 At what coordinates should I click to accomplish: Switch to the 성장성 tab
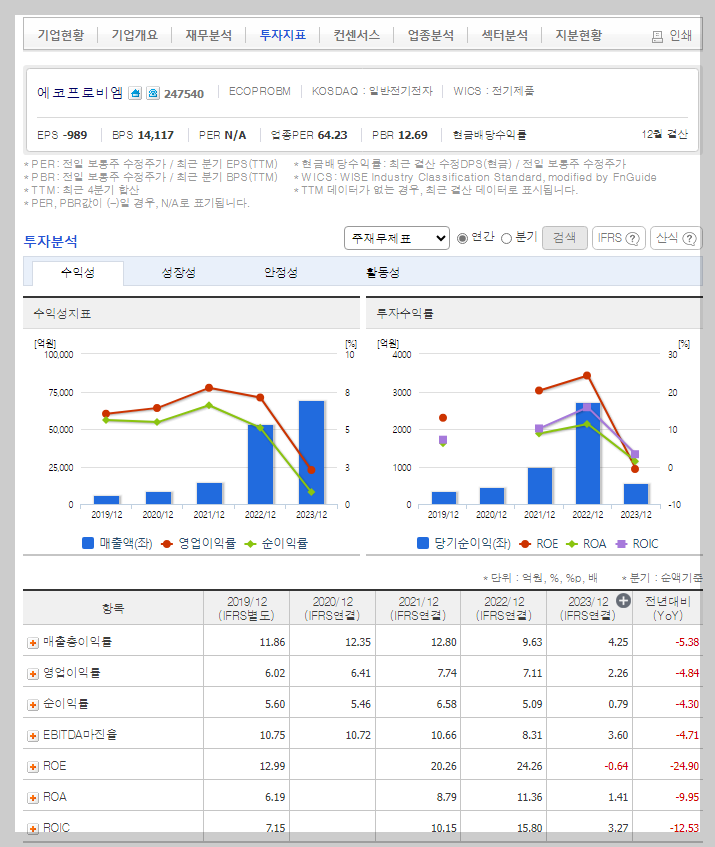(x=179, y=273)
